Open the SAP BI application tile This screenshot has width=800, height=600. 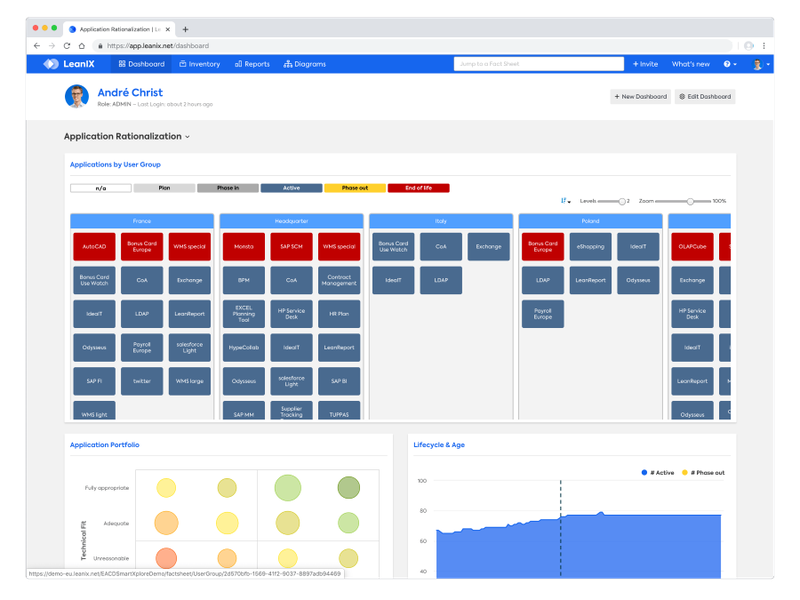pos(339,381)
